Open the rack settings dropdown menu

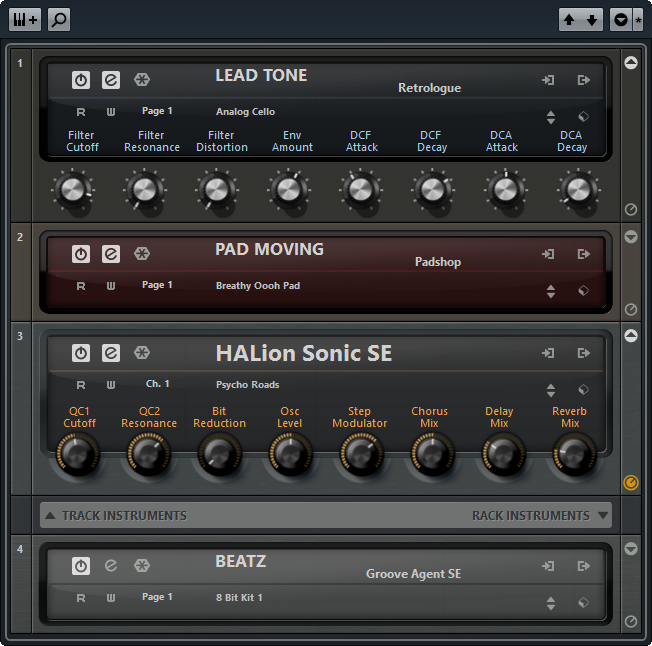[621, 20]
